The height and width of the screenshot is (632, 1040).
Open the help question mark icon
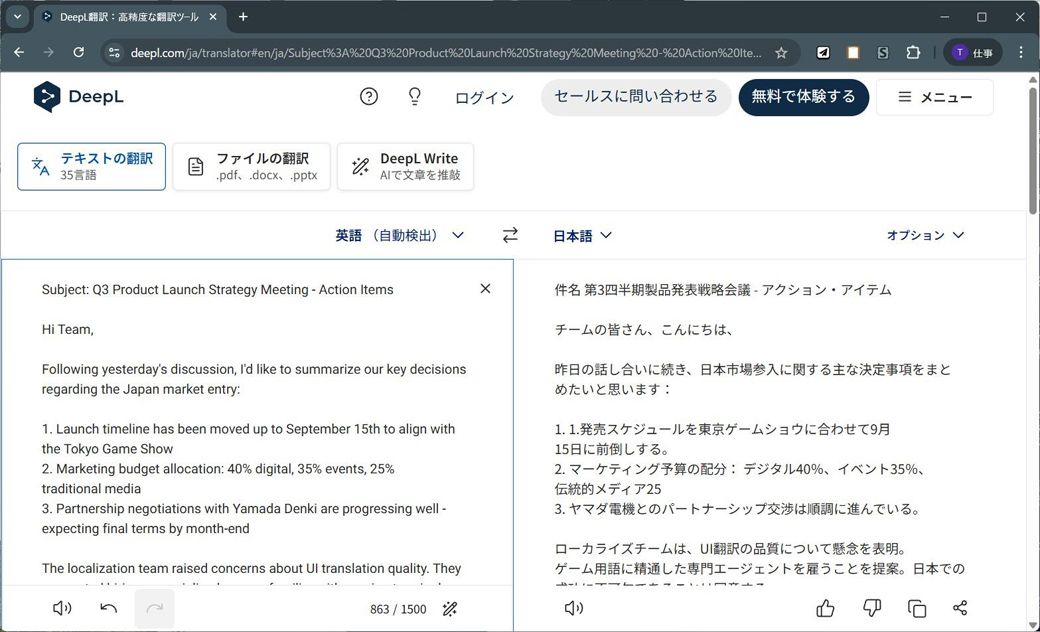pyautogui.click(x=369, y=97)
